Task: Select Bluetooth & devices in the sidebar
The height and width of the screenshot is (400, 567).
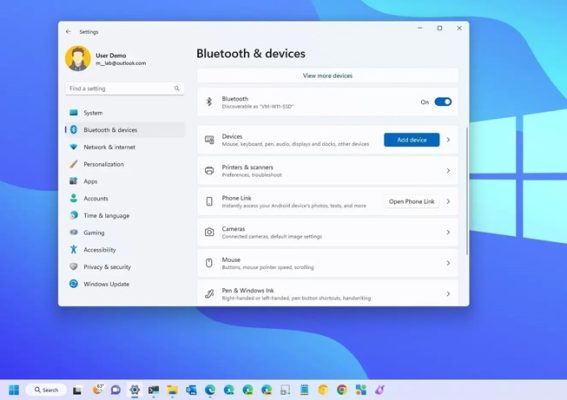Action: point(125,130)
